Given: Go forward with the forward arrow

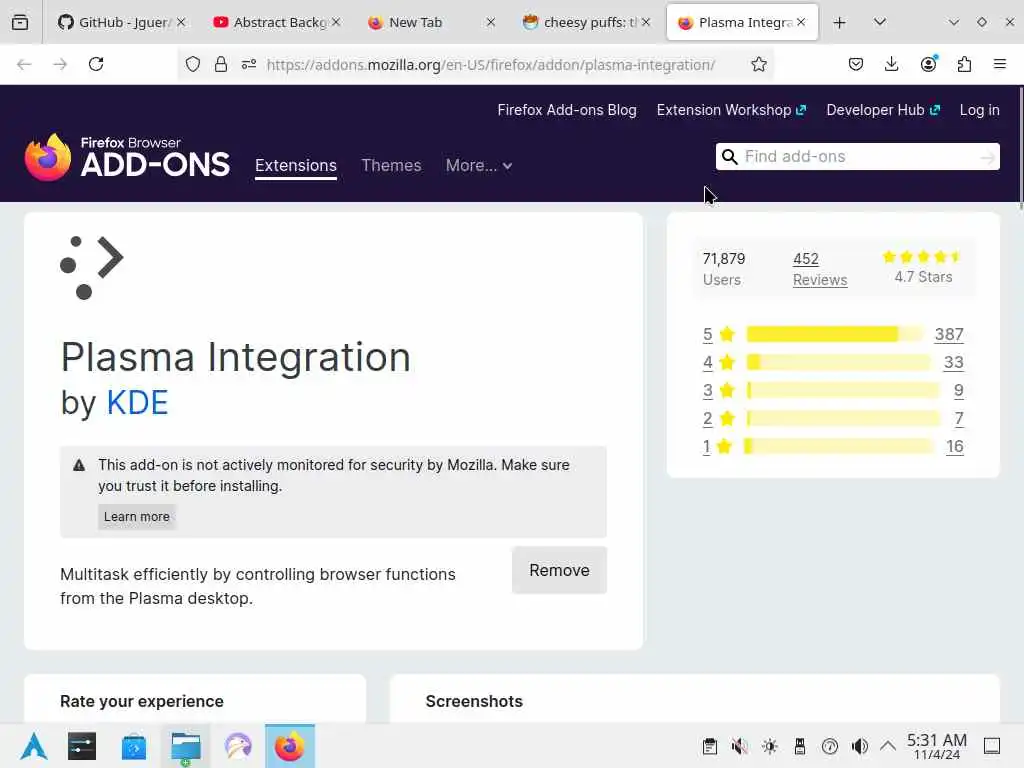Looking at the screenshot, I should click(x=60, y=64).
